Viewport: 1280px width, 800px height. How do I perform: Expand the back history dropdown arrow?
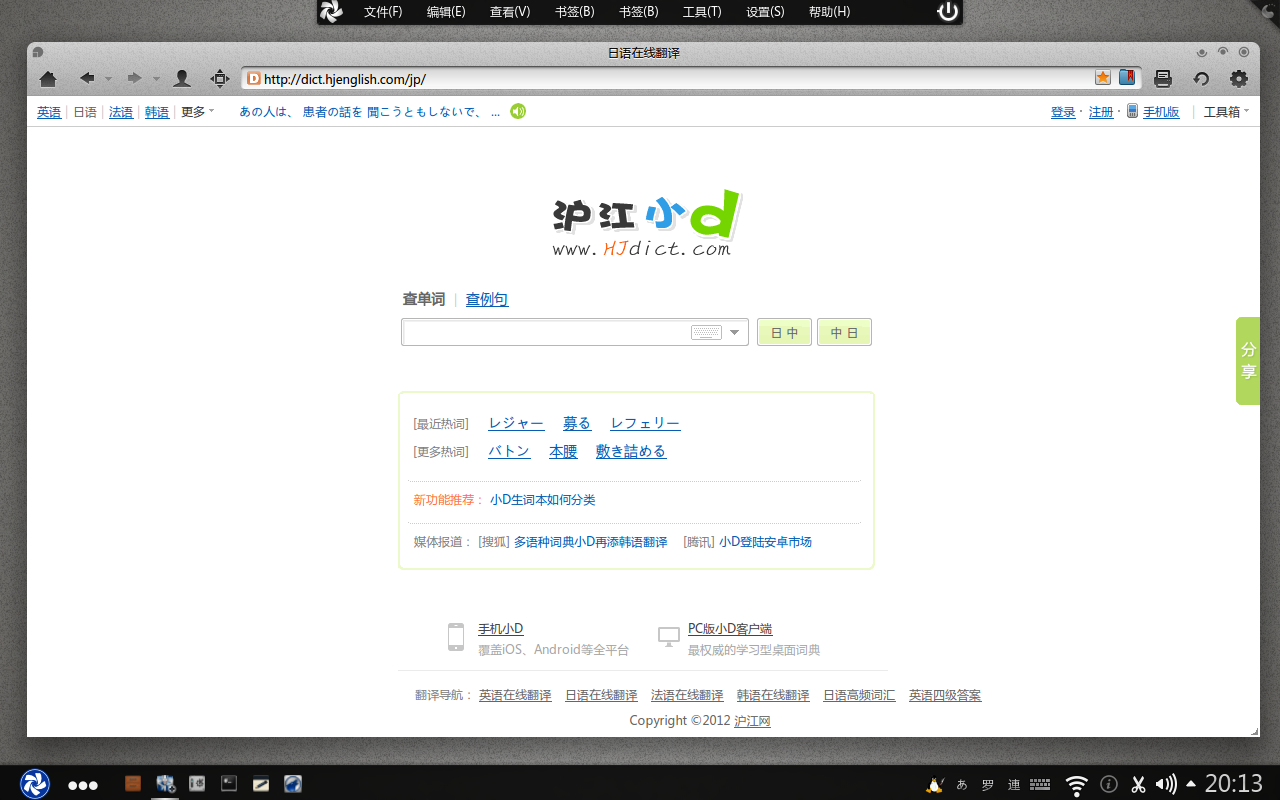click(108, 79)
